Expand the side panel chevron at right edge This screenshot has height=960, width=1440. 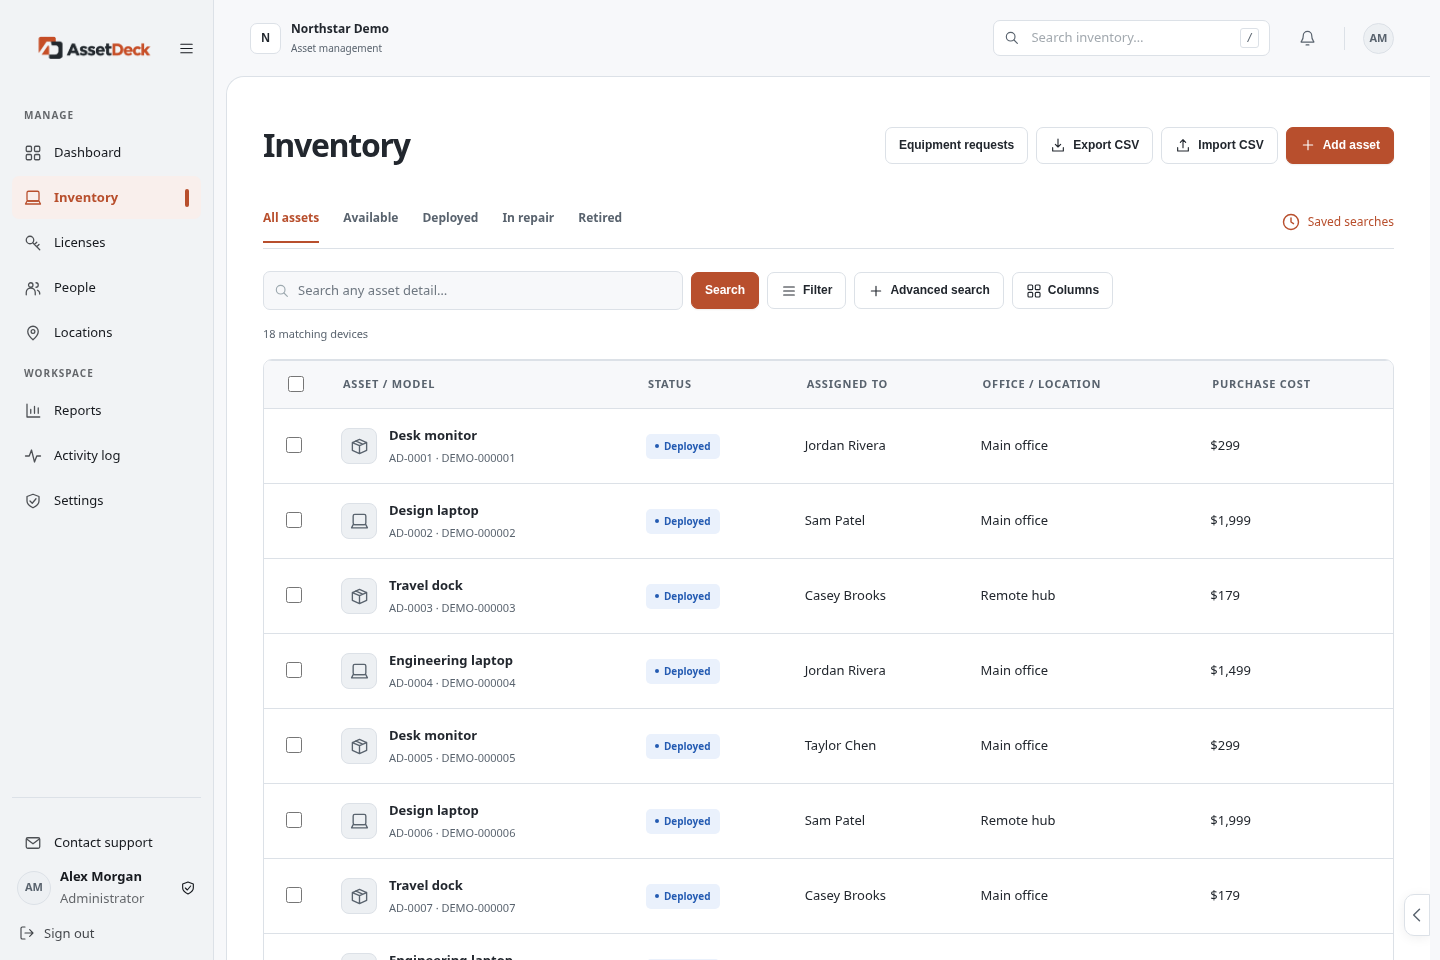point(1417,915)
